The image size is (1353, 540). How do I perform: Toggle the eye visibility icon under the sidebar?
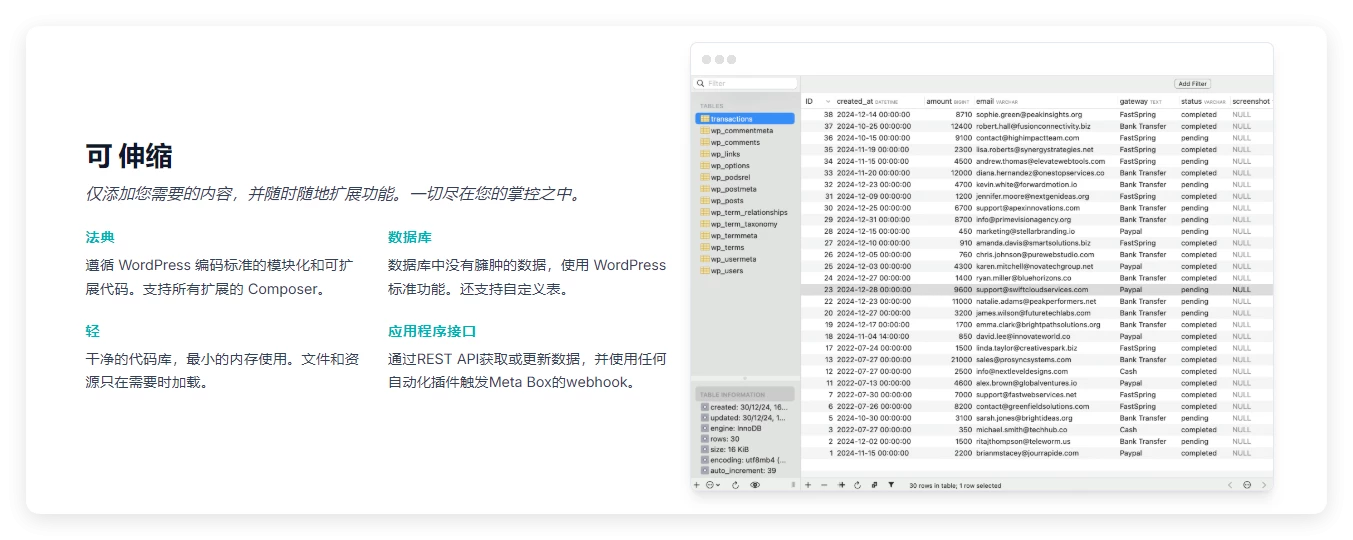(755, 485)
